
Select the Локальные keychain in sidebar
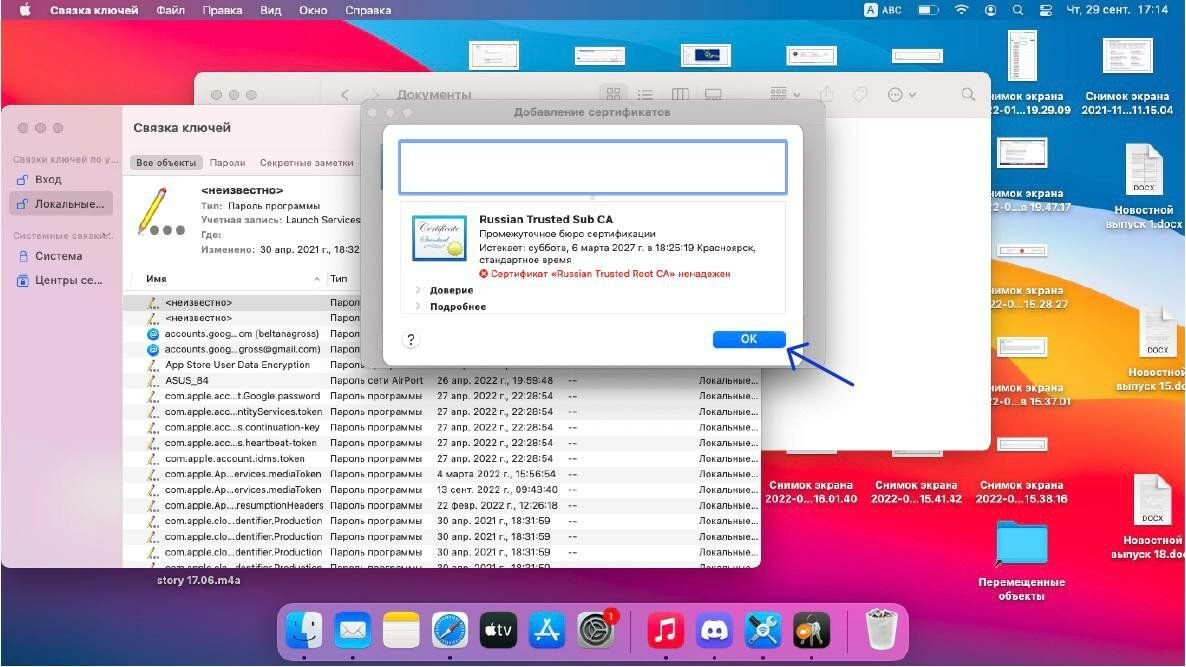pyautogui.click(x=61, y=203)
